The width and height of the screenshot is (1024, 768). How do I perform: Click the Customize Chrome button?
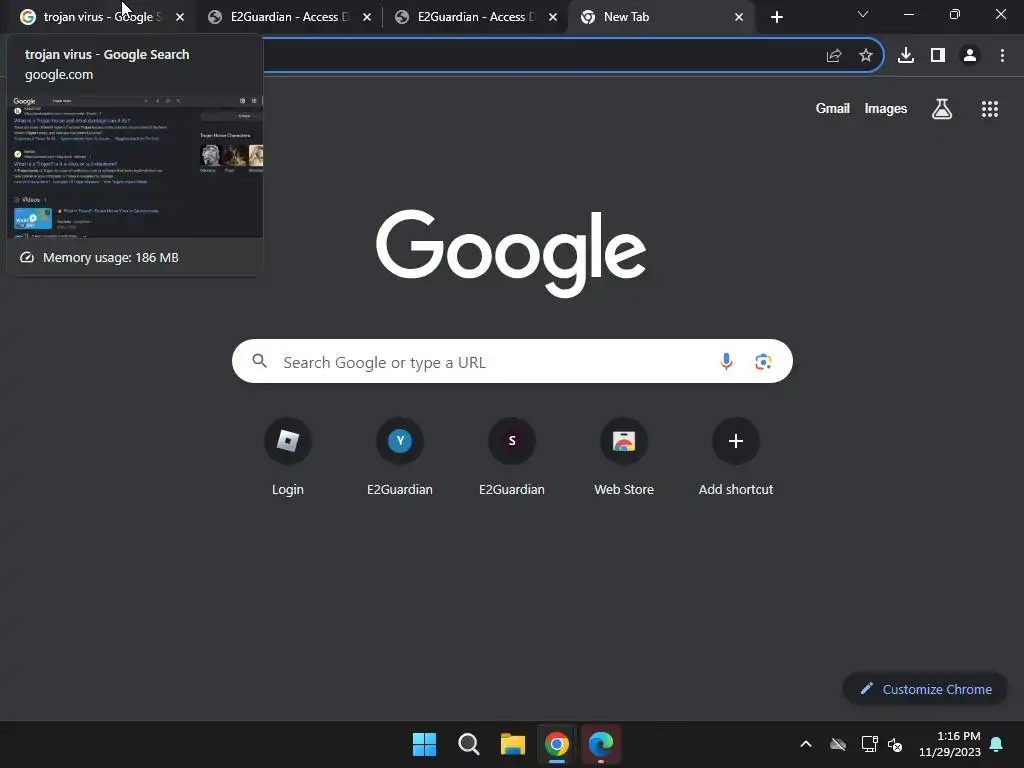pos(925,689)
